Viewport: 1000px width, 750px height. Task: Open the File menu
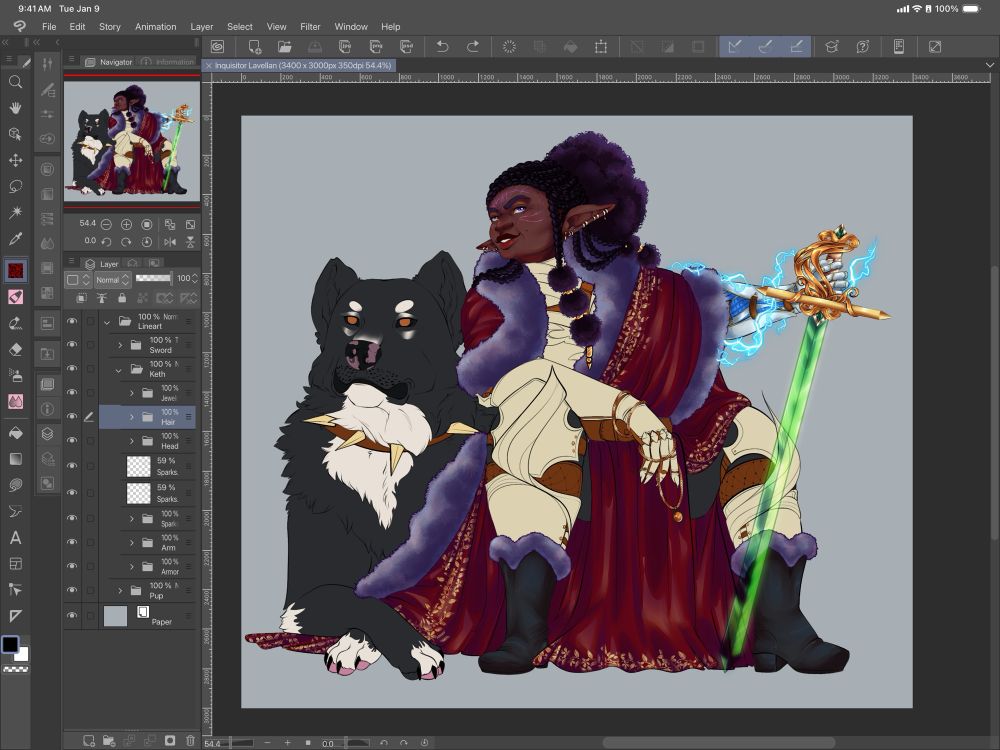pos(49,27)
